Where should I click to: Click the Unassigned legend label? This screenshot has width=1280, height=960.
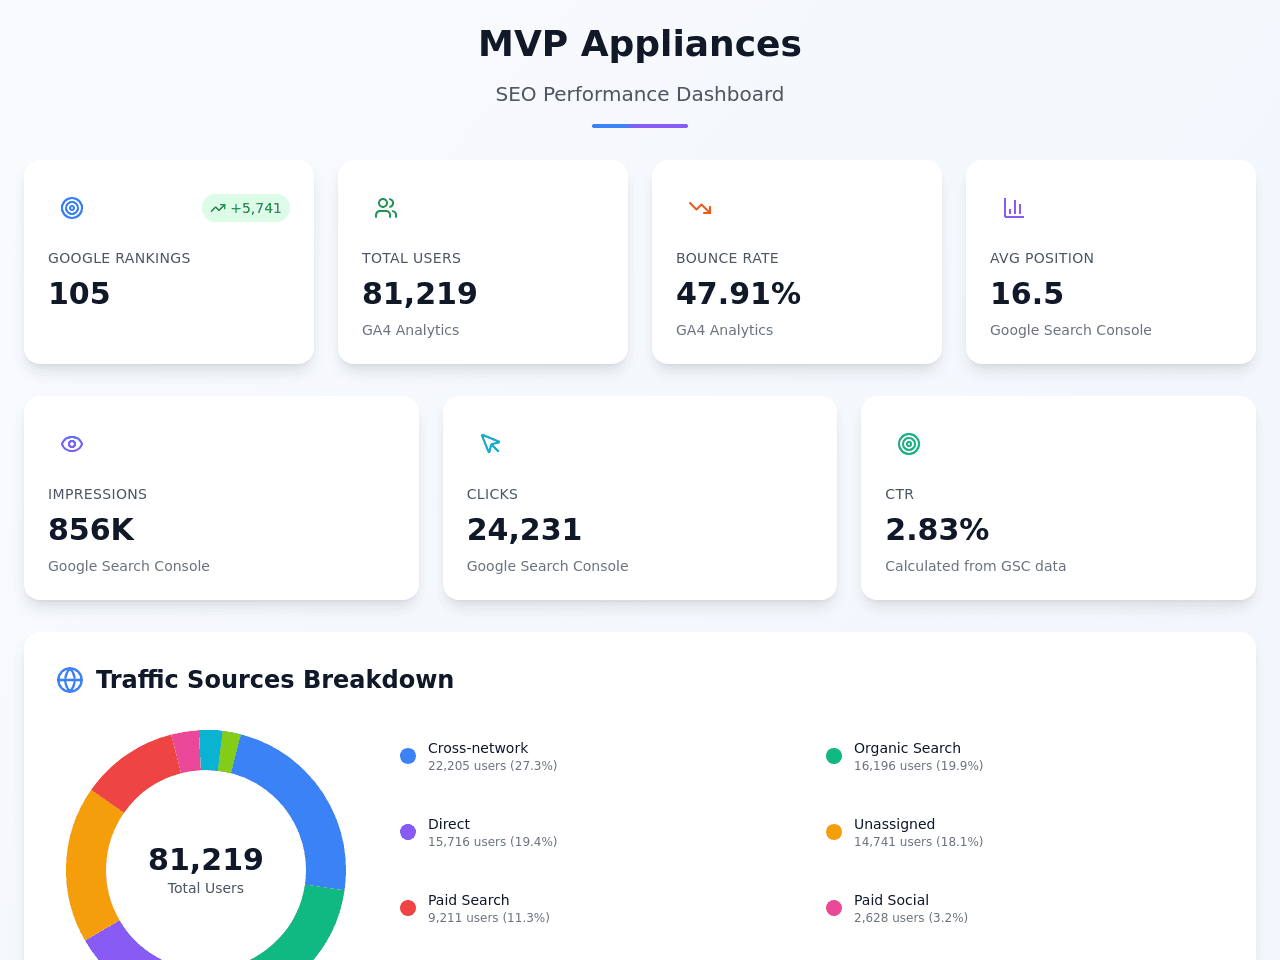tap(895, 824)
